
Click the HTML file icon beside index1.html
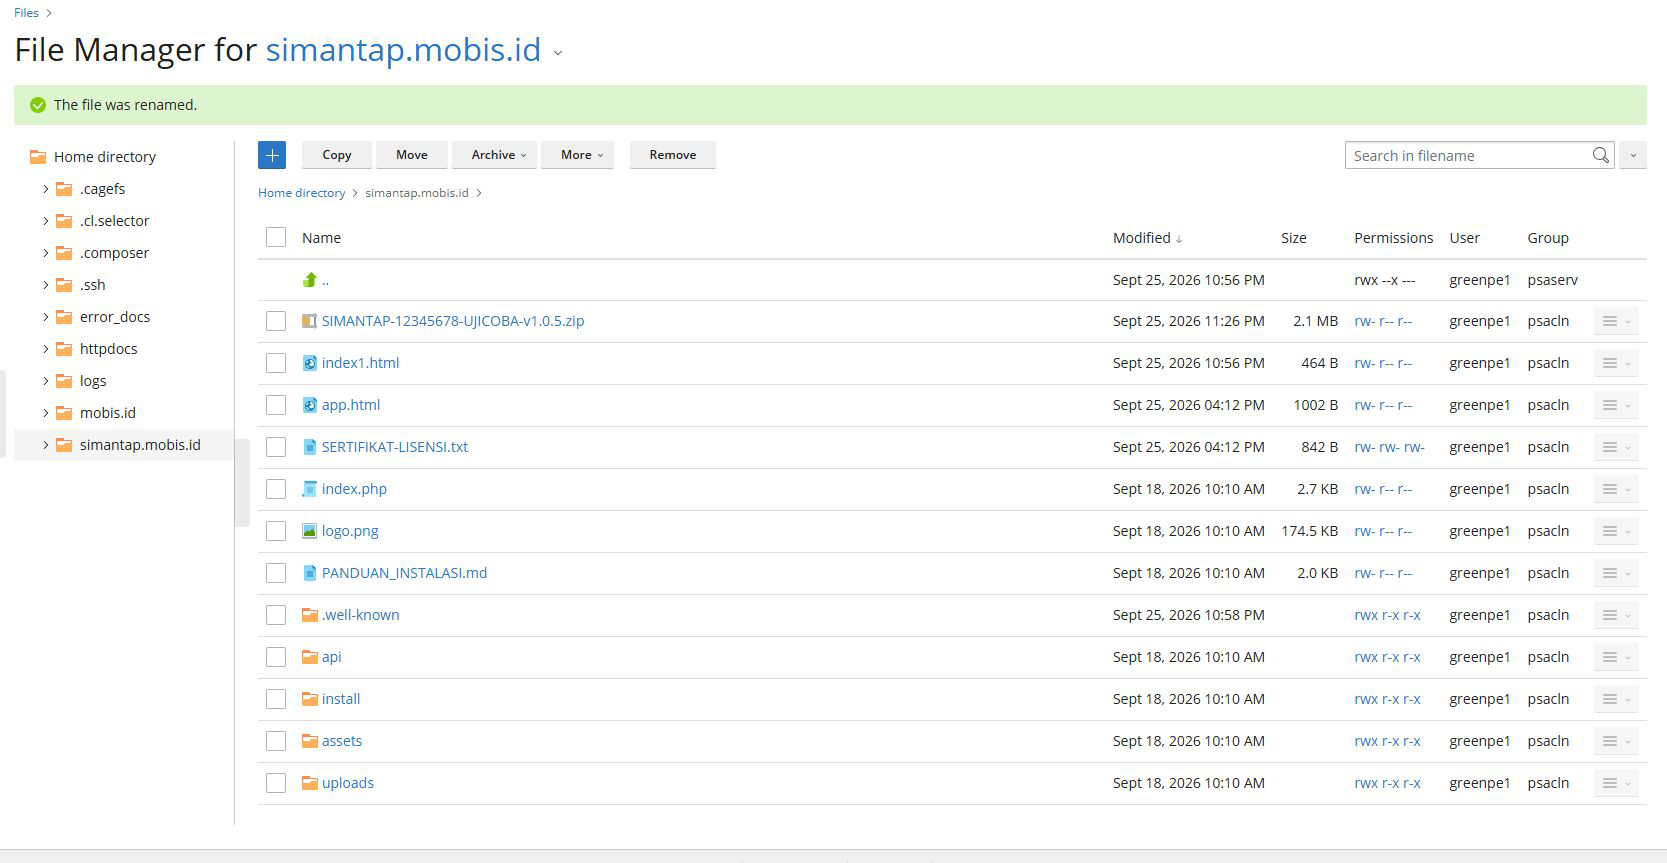pyautogui.click(x=310, y=363)
